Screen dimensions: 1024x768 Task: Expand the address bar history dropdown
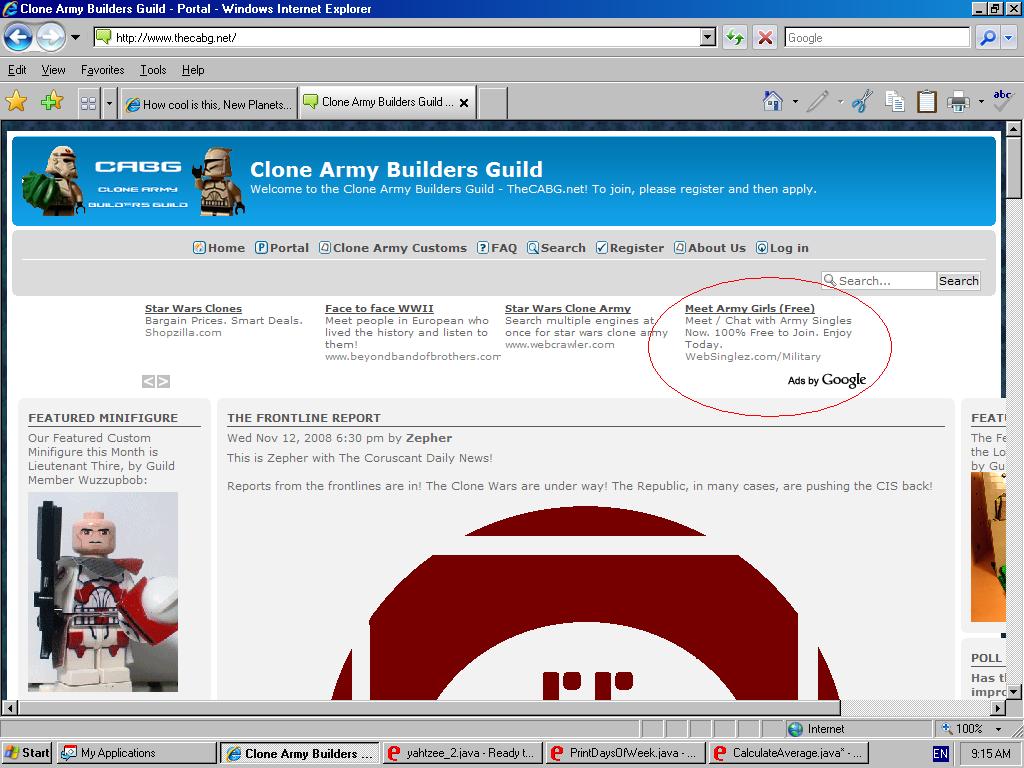709,37
